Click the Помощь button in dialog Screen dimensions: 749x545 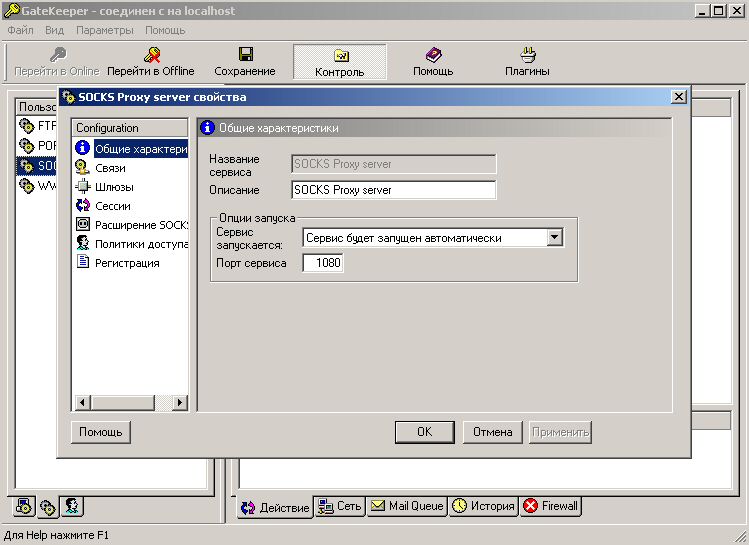pos(101,432)
